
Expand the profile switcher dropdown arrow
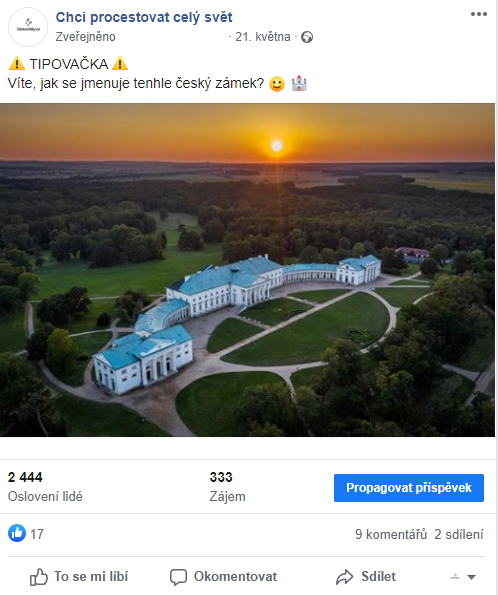[x=471, y=577]
